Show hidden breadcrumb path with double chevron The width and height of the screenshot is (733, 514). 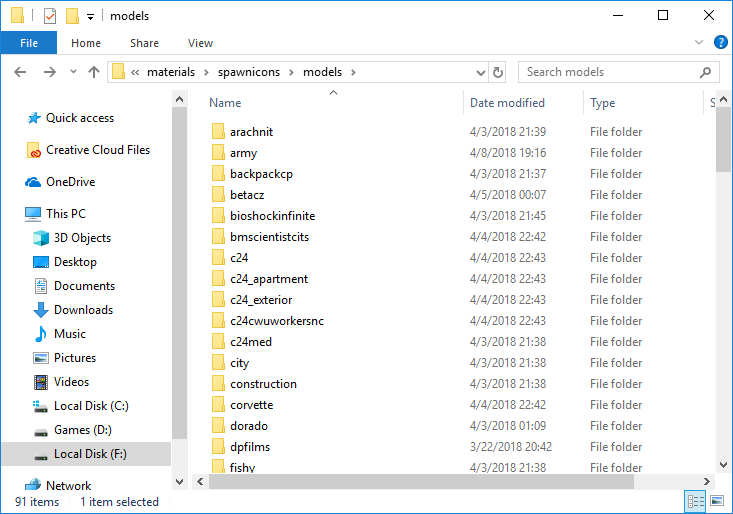click(135, 72)
